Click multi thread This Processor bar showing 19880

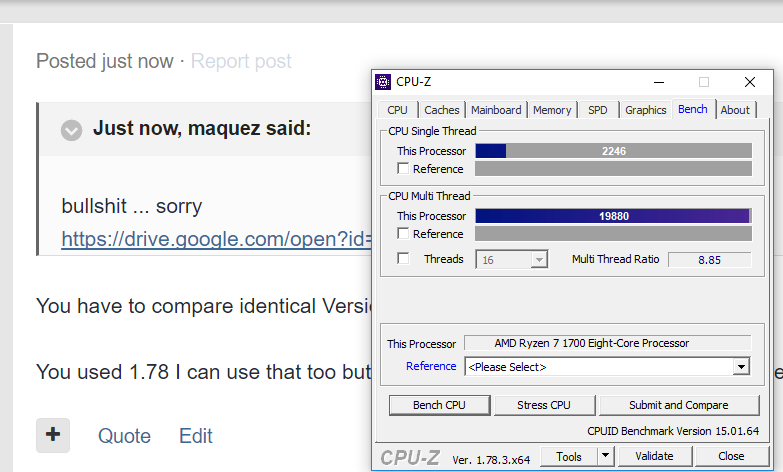613,216
